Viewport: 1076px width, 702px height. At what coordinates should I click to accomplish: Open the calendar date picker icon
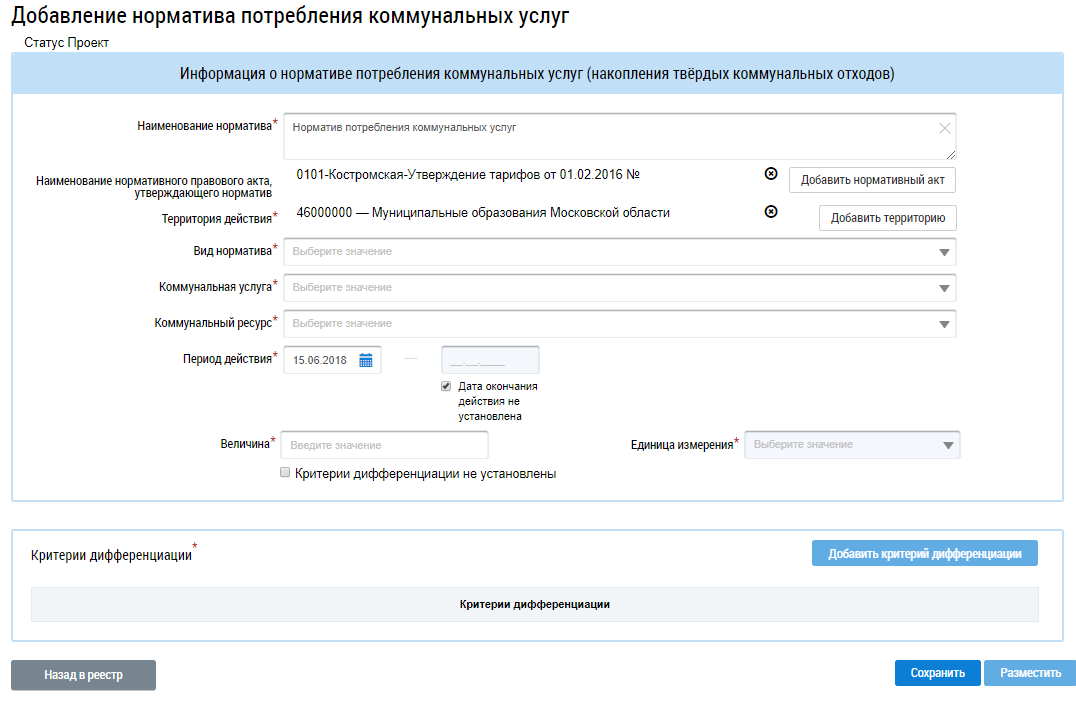click(x=366, y=360)
